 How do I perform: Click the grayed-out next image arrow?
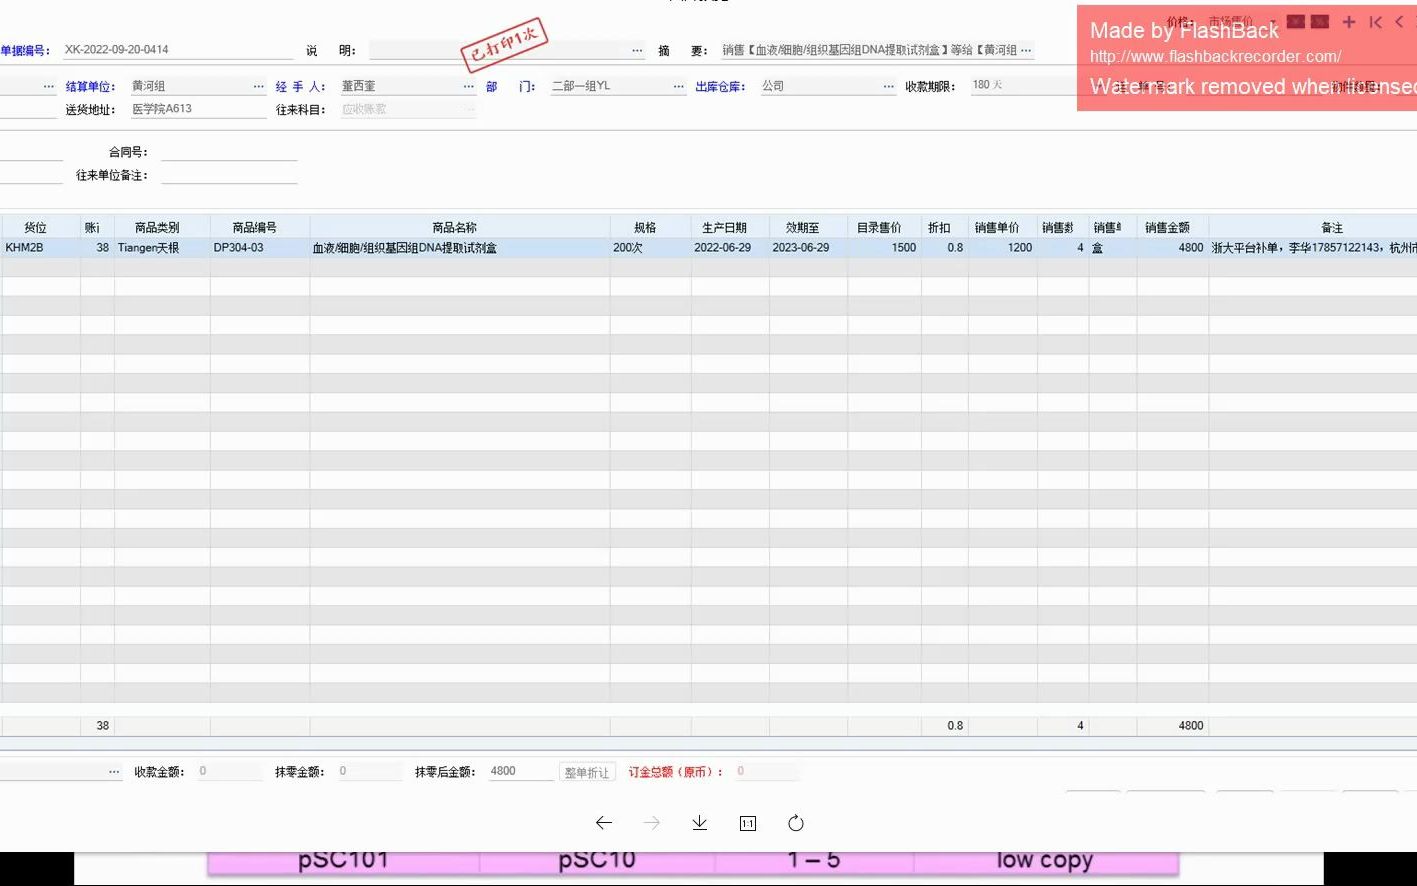click(651, 823)
